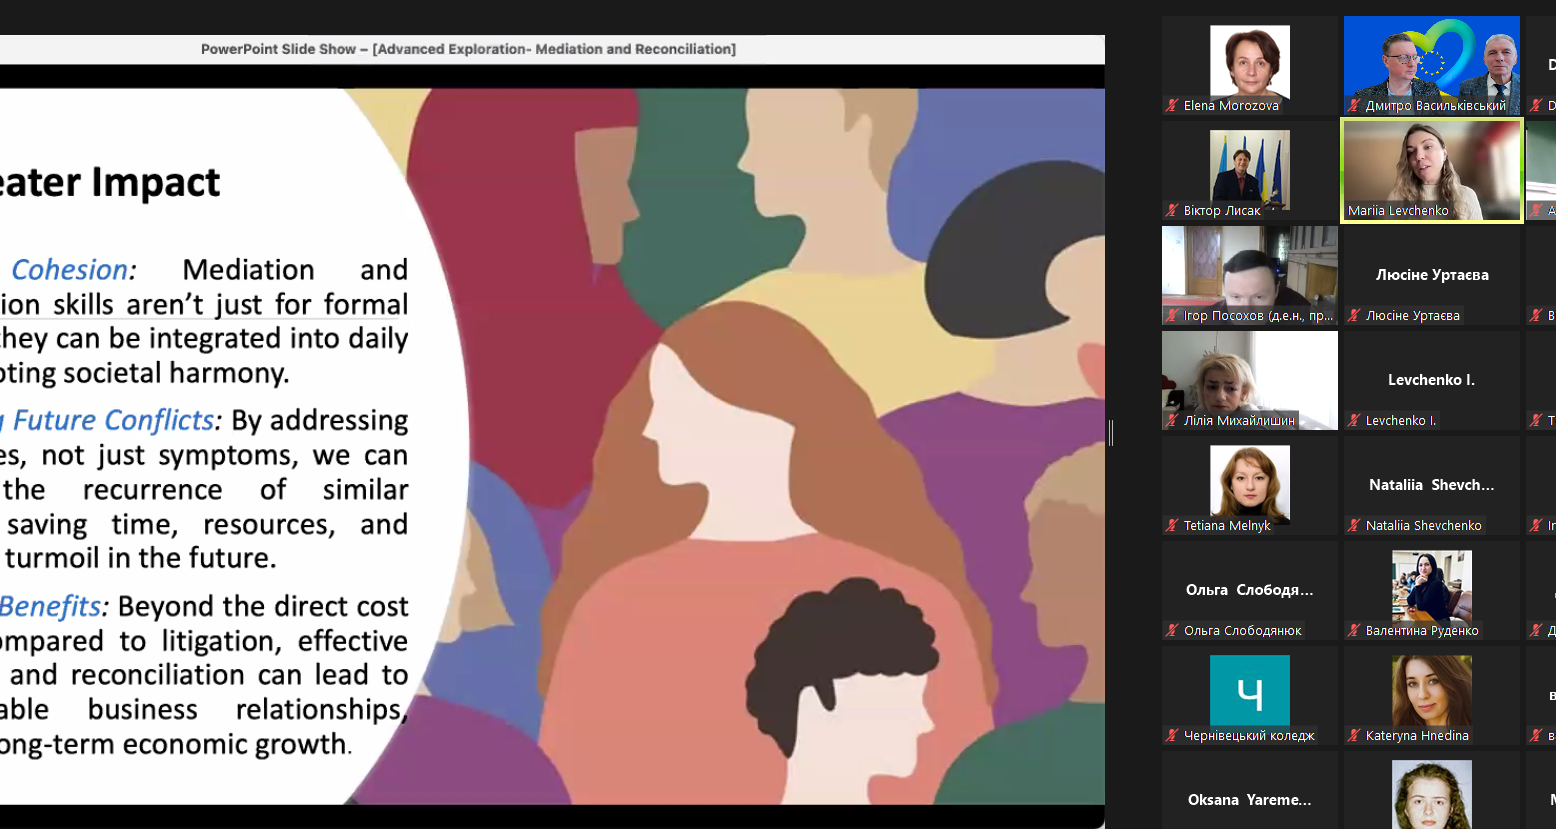Image resolution: width=1556 pixels, height=829 pixels.
Task: Click muted mic icon beside Дмитро Васильківський
Action: tap(1354, 106)
